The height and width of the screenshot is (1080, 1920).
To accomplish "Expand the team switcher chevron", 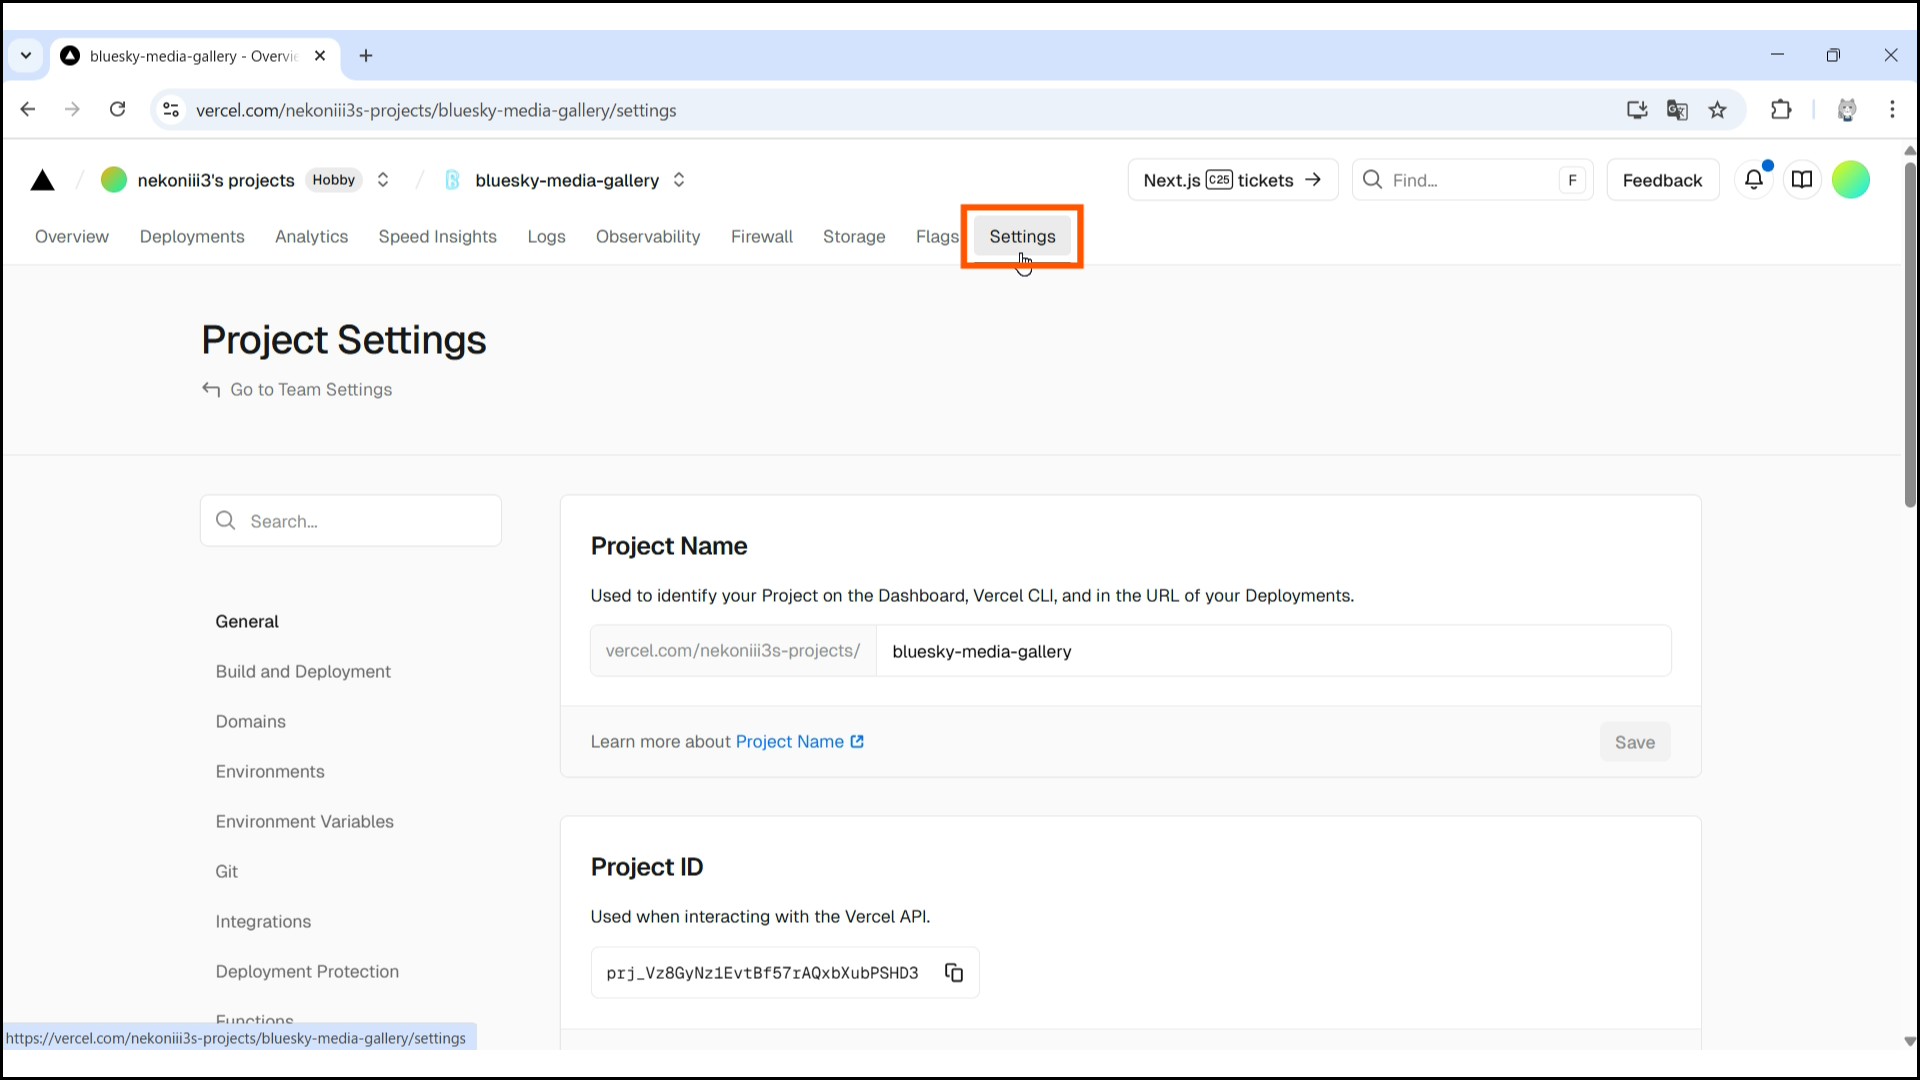I will (x=383, y=180).
